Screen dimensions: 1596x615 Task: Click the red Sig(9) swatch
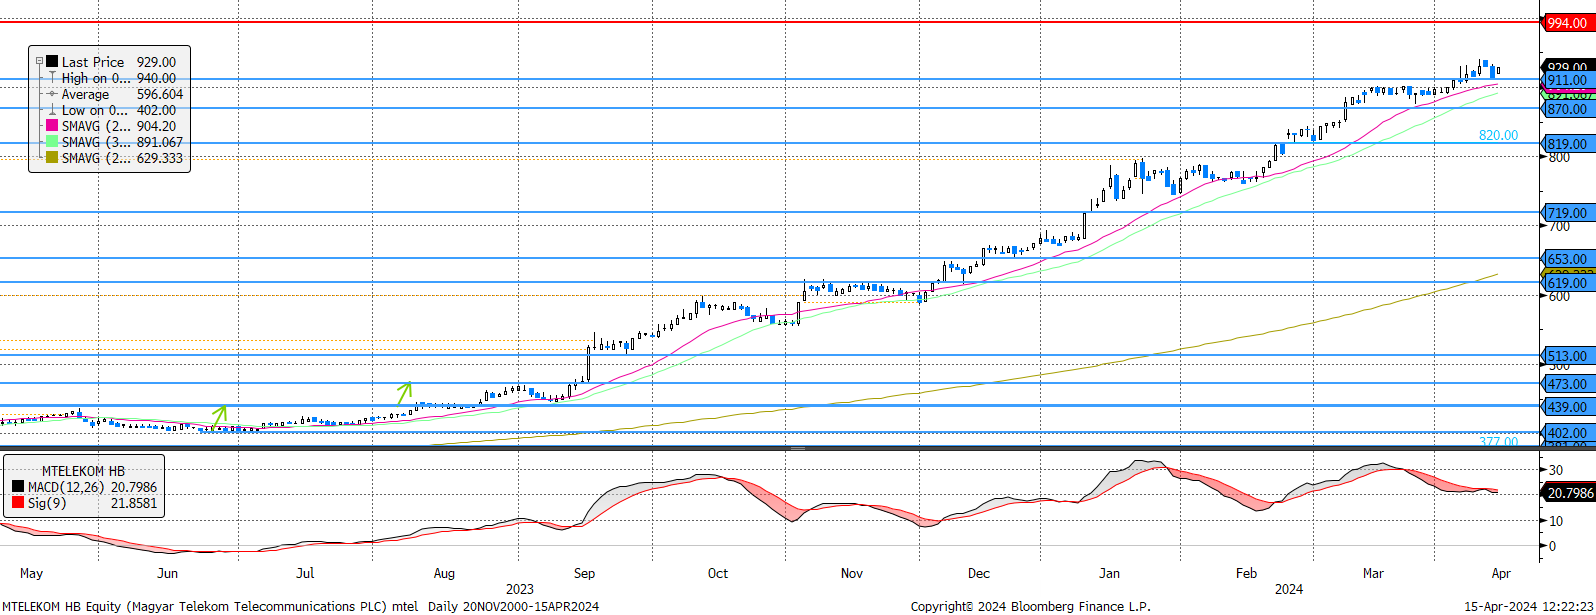coord(18,503)
